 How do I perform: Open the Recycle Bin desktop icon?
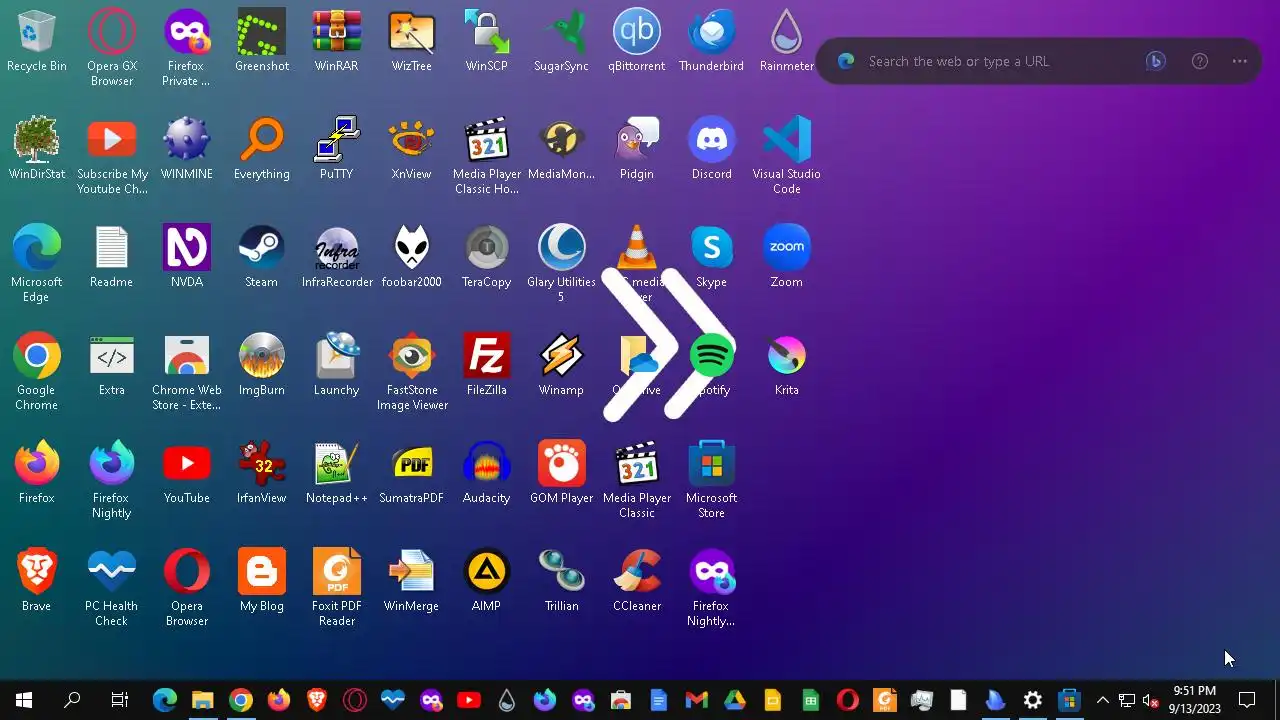point(36,42)
